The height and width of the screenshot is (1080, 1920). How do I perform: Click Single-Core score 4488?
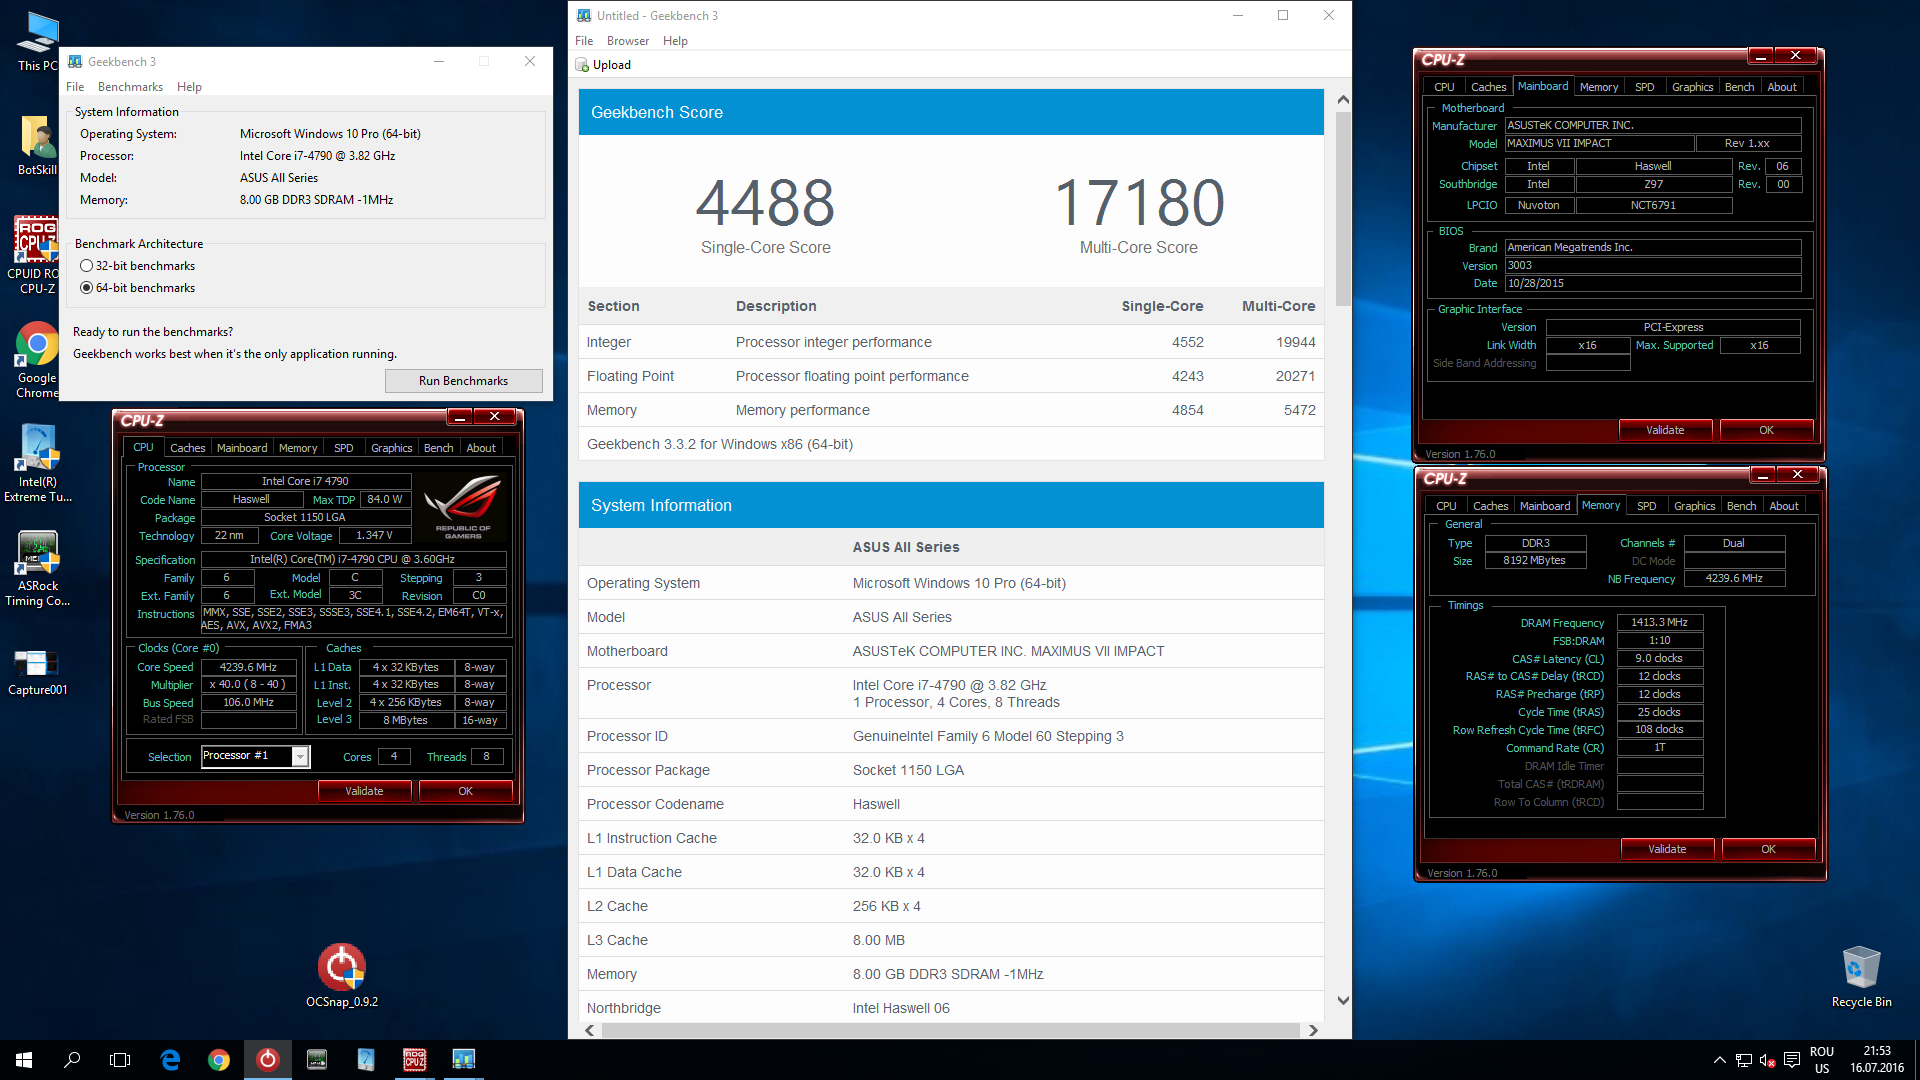pos(765,203)
